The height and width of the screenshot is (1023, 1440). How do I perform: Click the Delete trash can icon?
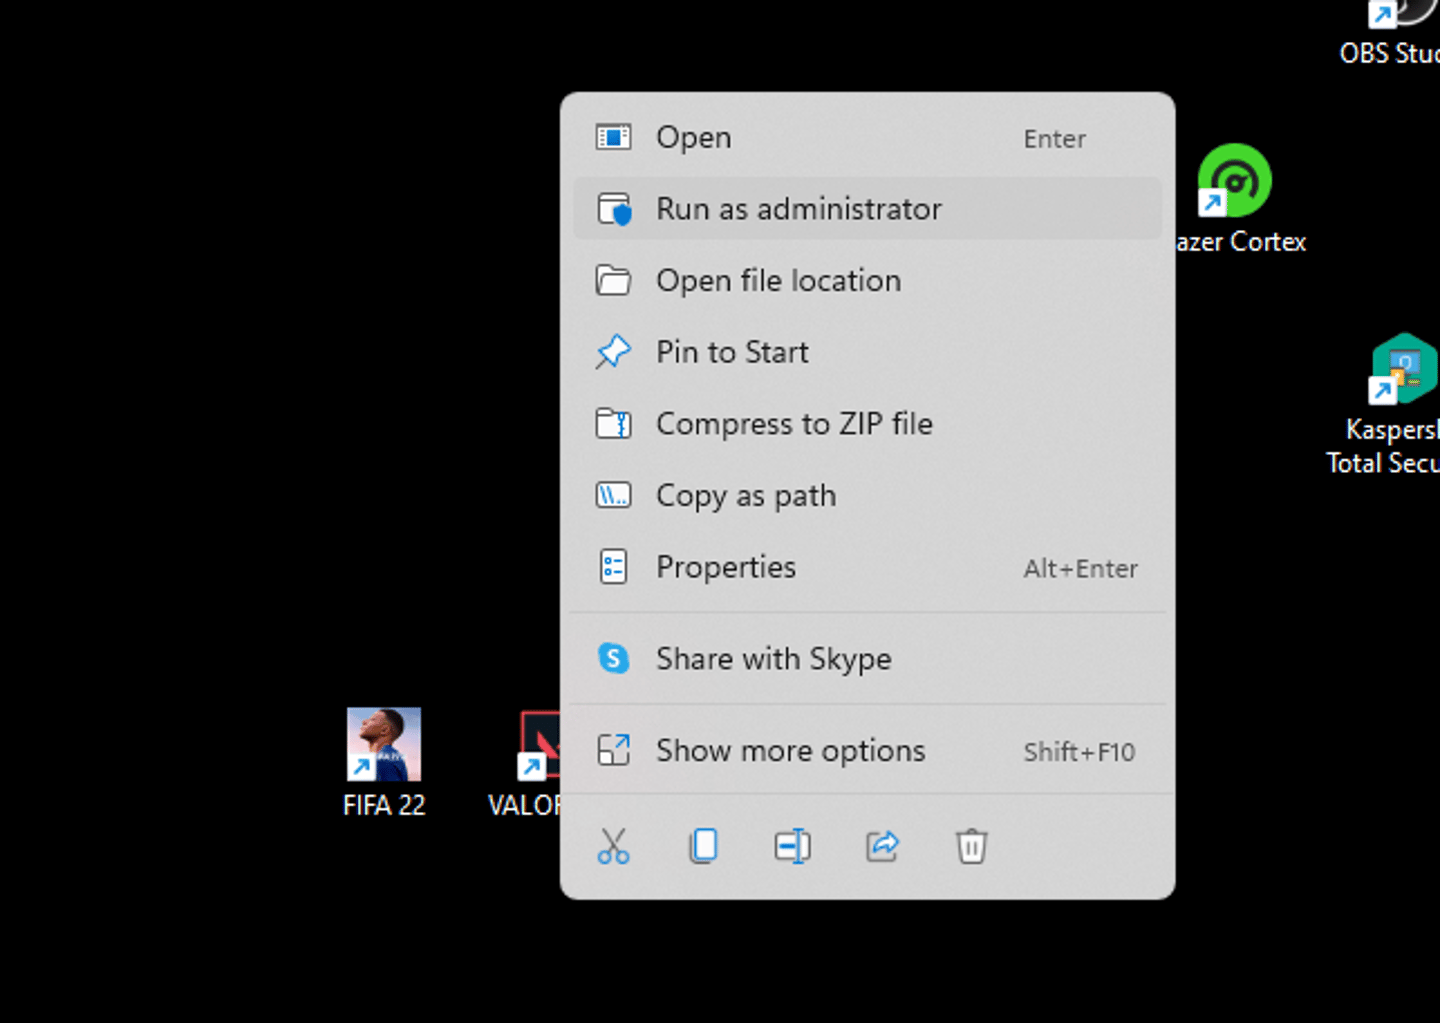coord(971,846)
